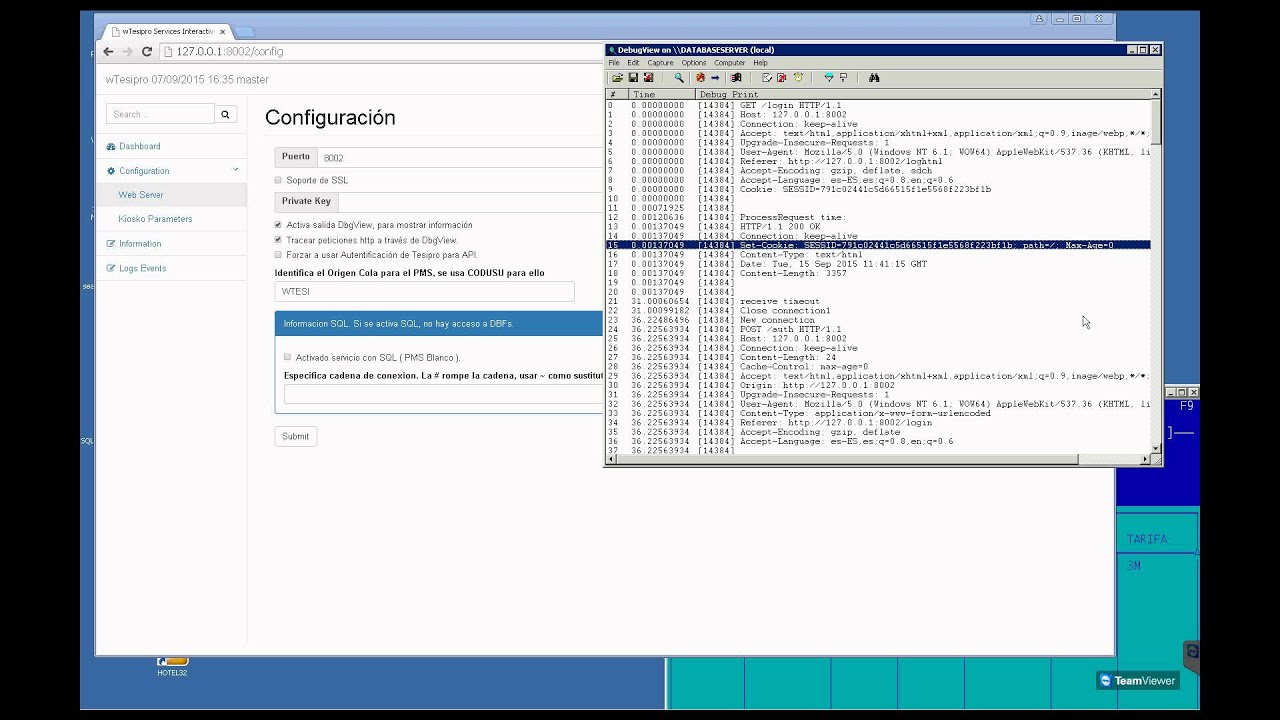
Task: Toggle Activa salida DbgView checkbox
Action: [278, 225]
